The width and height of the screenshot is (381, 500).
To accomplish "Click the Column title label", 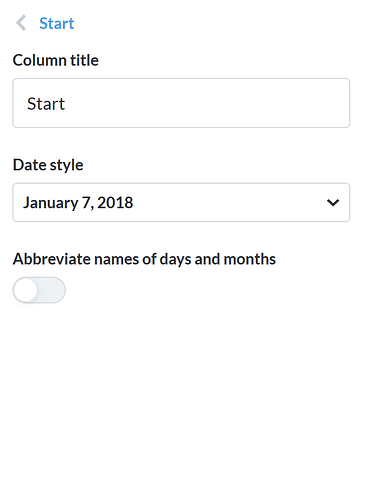I will pos(56,60).
